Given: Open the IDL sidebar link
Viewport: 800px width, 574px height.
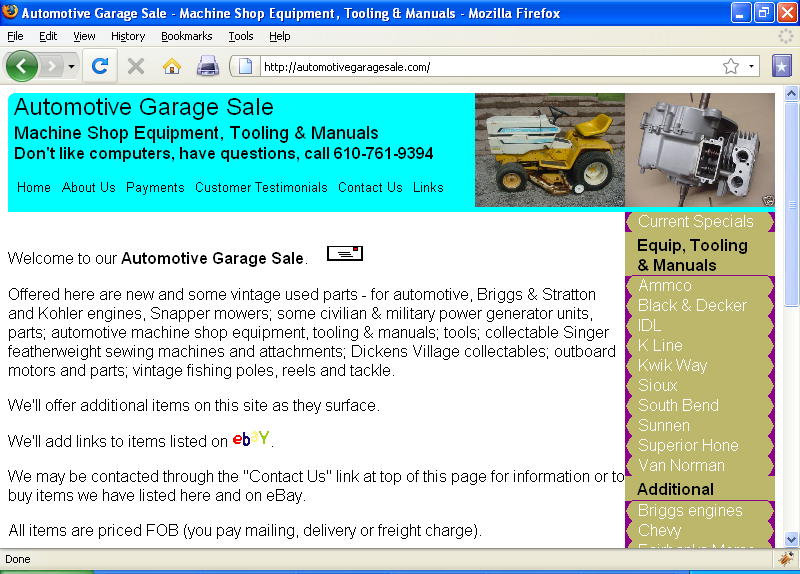Looking at the screenshot, I should pyautogui.click(x=649, y=325).
